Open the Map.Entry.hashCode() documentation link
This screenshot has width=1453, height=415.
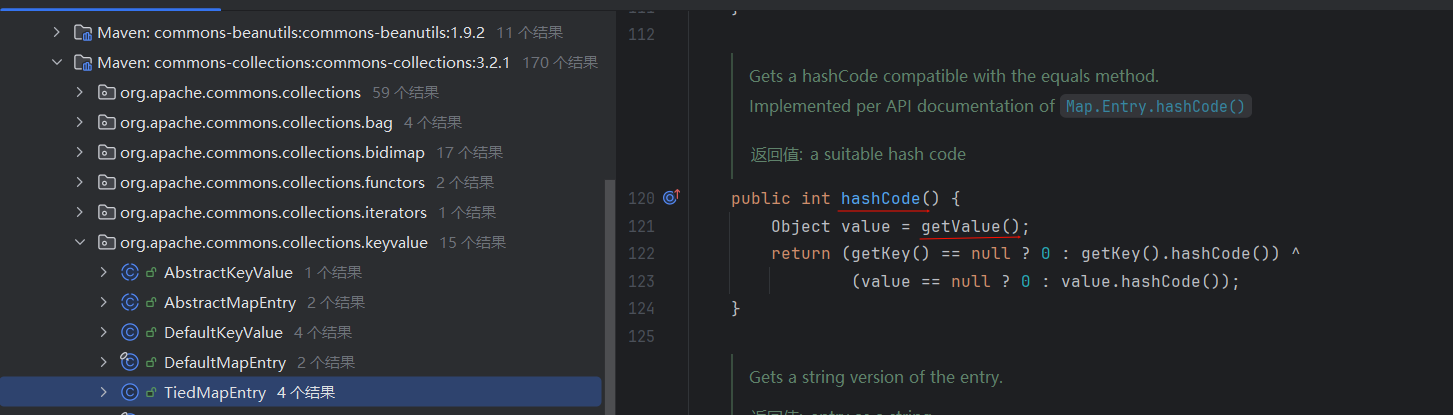coord(1155,107)
